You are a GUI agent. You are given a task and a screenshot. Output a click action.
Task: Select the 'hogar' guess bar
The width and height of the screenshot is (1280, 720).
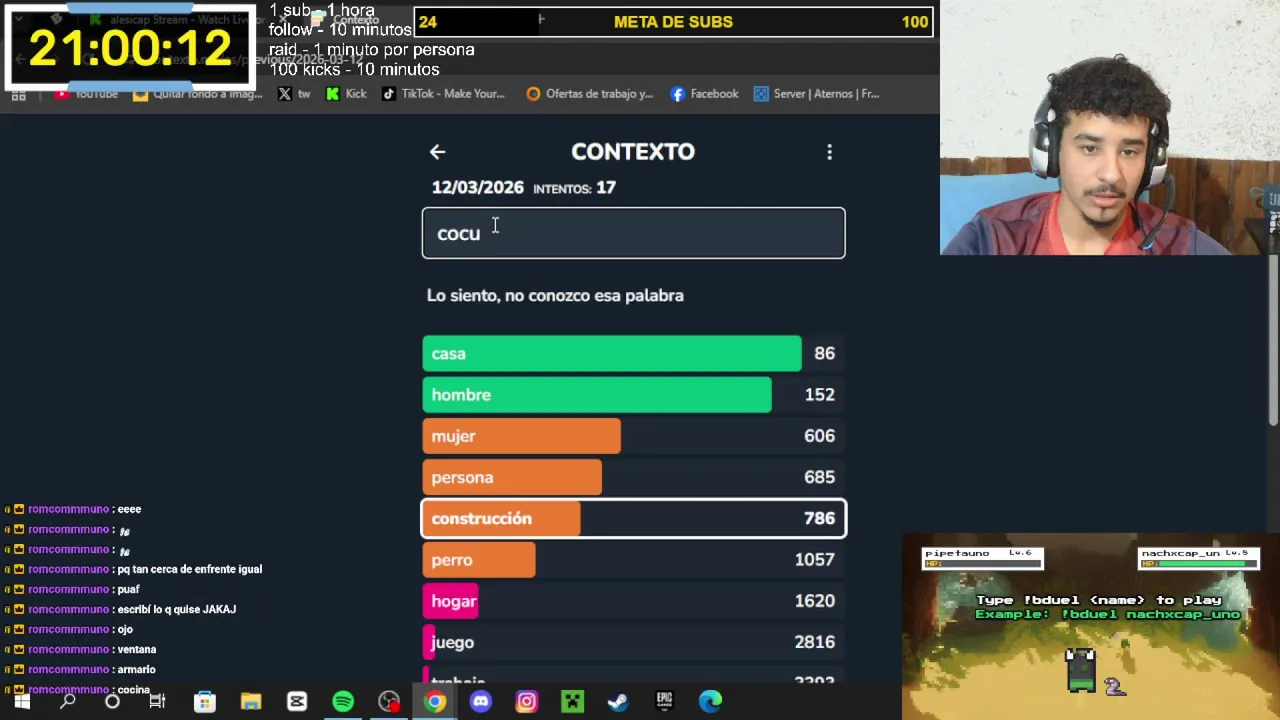click(x=633, y=601)
